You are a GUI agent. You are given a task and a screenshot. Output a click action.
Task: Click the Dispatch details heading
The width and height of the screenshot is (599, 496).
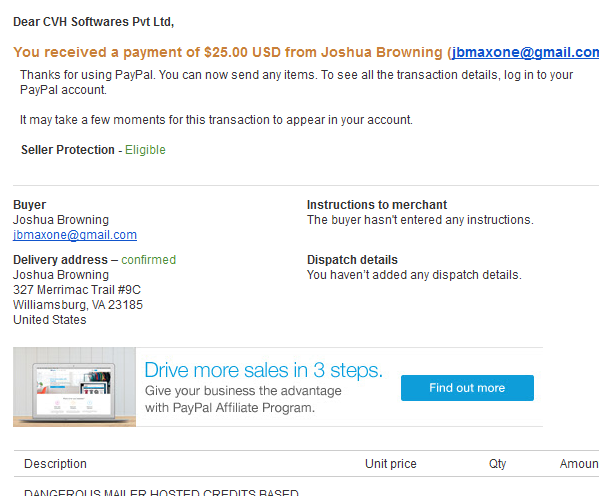pos(352,260)
